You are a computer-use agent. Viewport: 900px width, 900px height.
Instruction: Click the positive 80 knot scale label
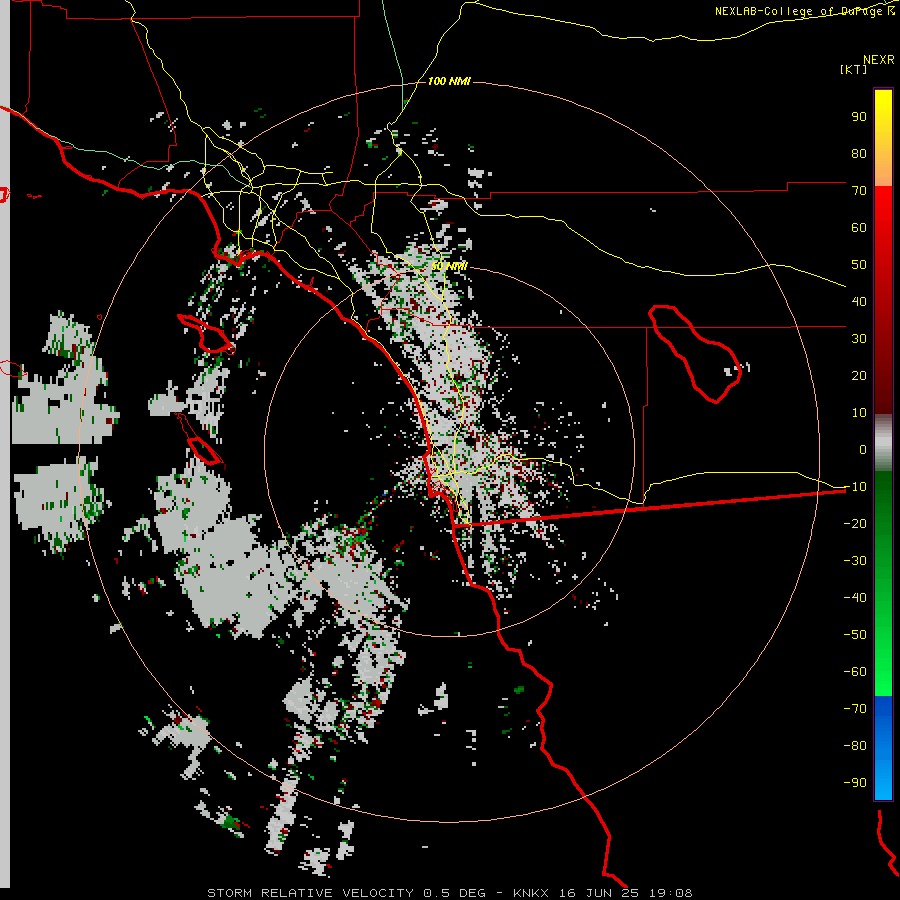tap(859, 154)
